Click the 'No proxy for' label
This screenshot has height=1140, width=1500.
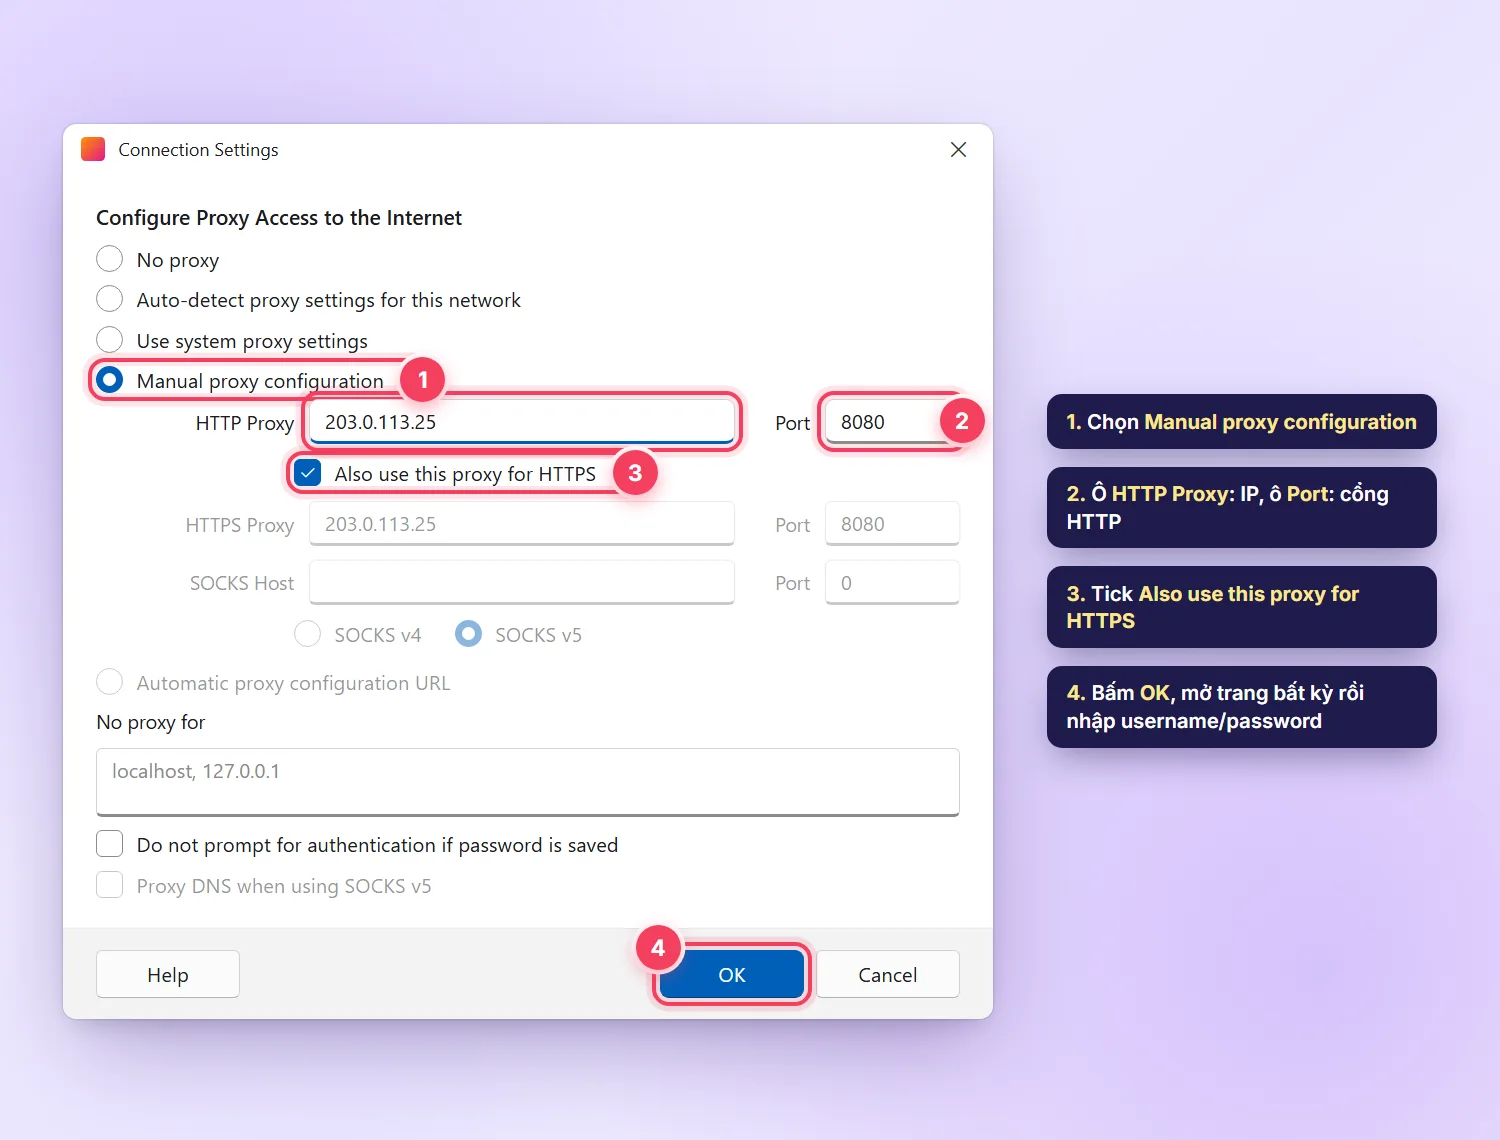coord(151,722)
